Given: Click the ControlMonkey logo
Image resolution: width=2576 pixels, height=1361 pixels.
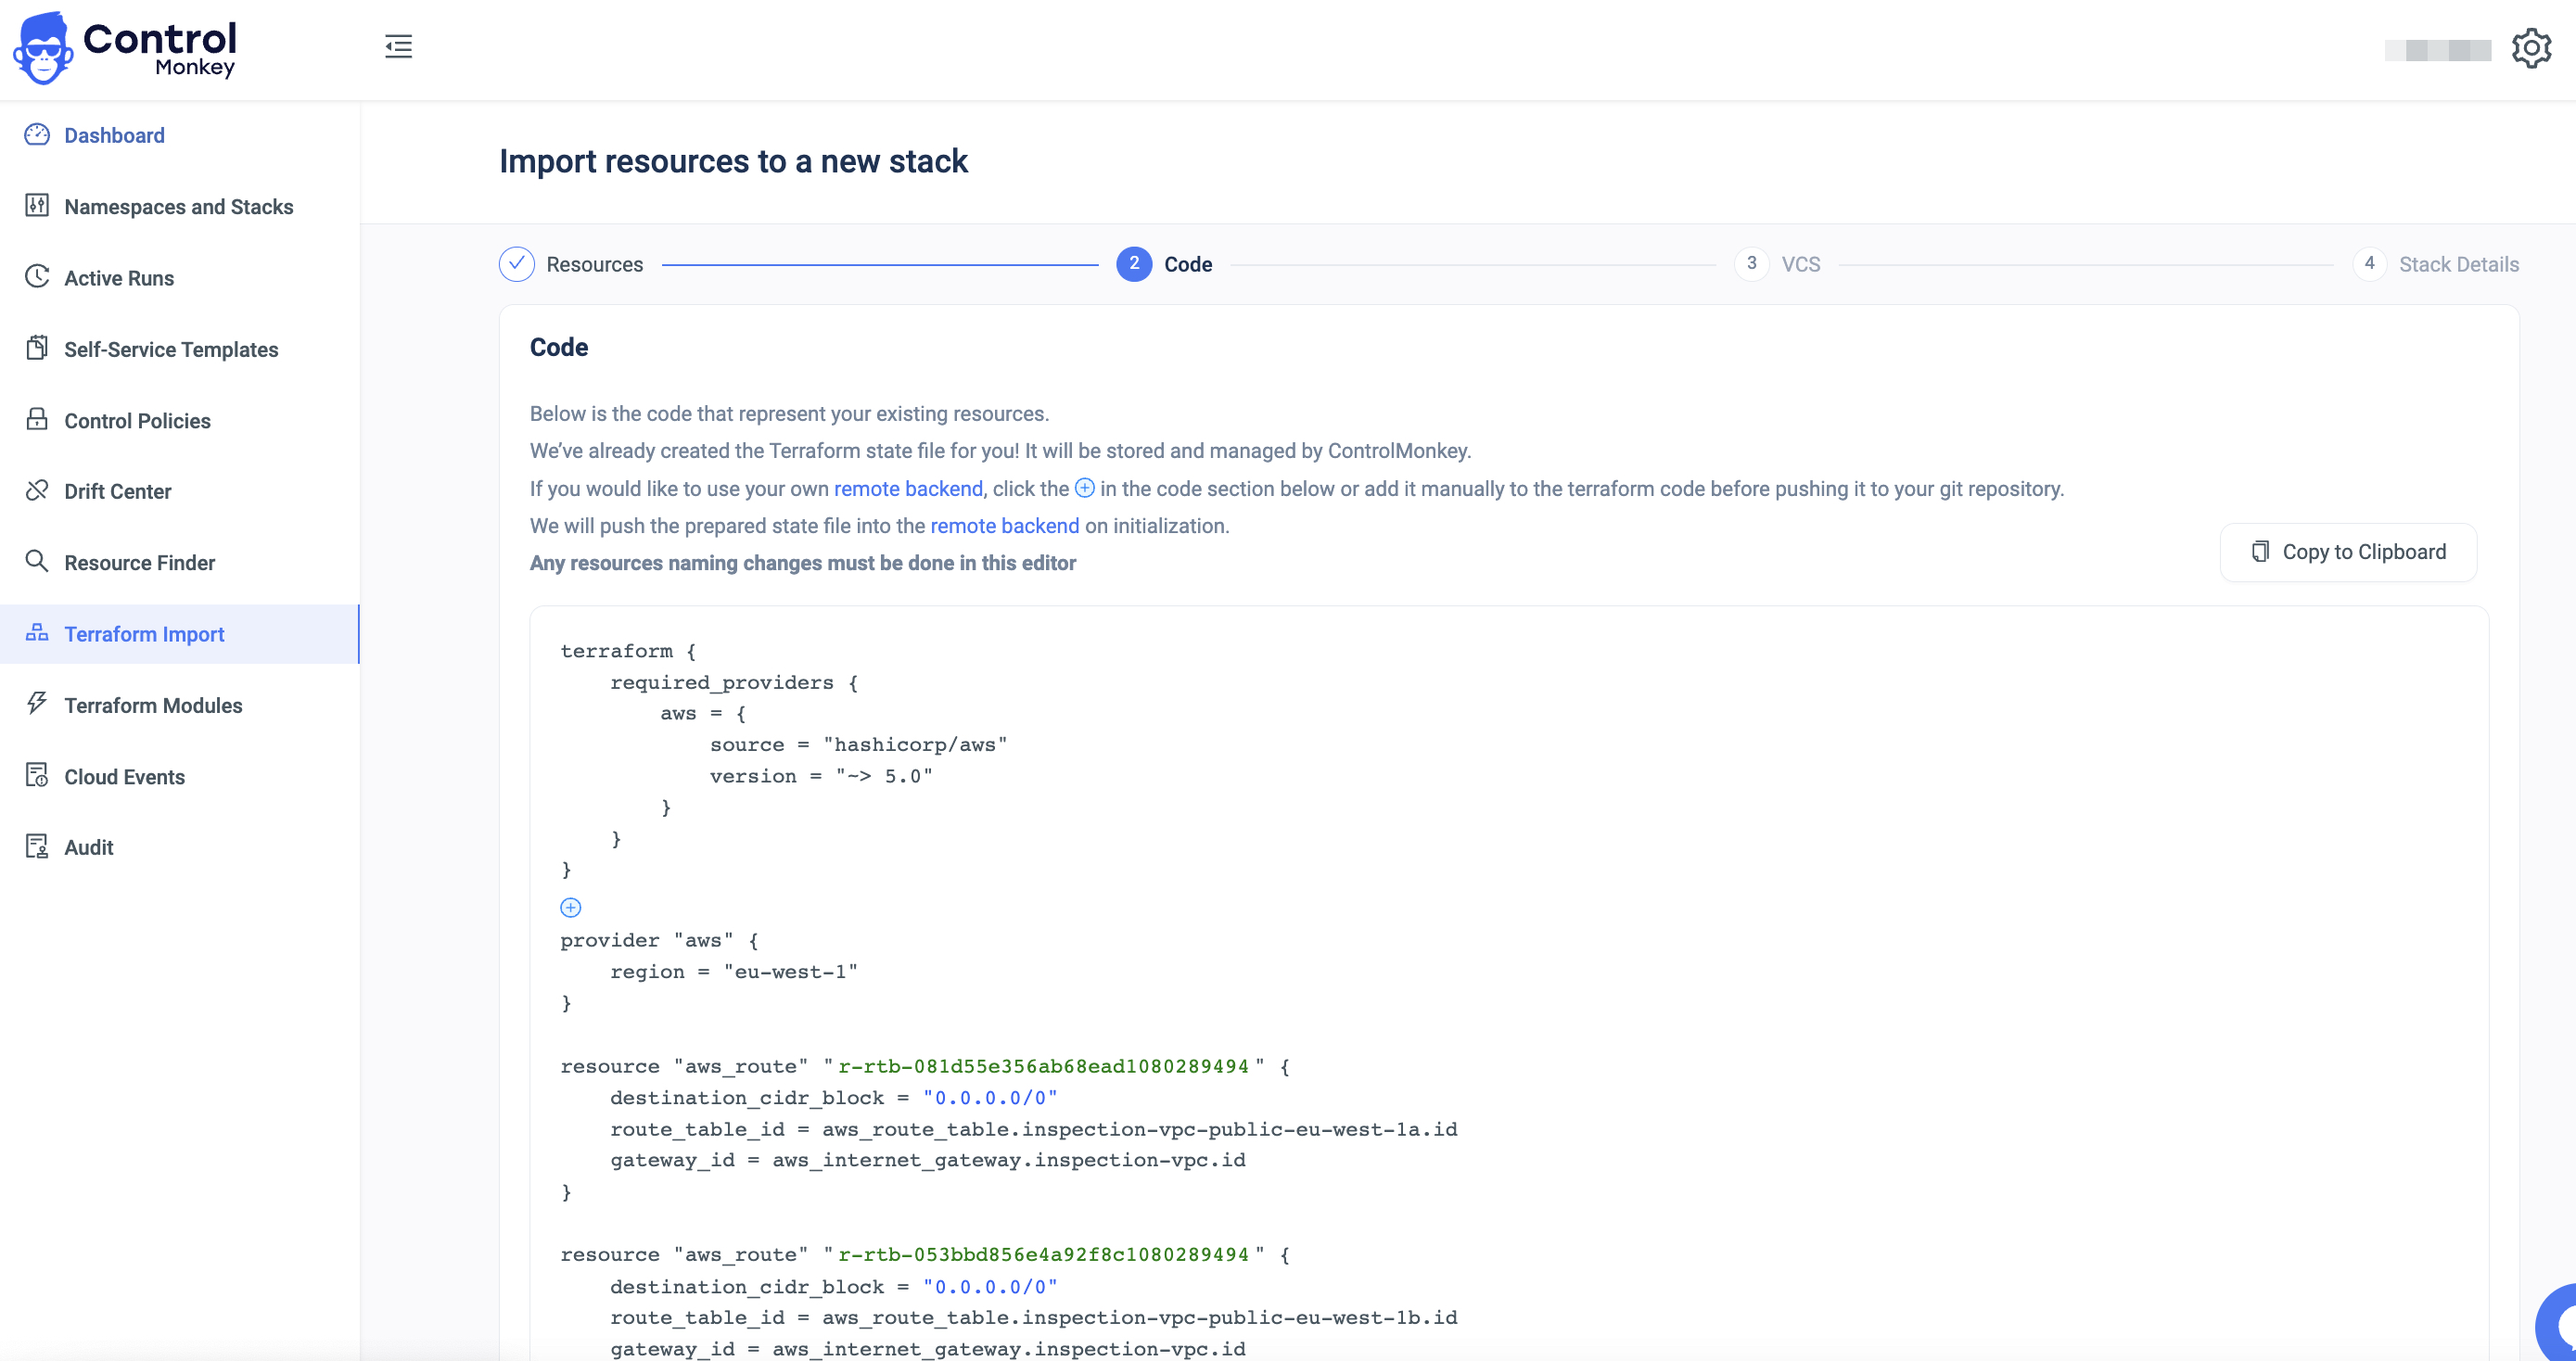Looking at the screenshot, I should (125, 48).
